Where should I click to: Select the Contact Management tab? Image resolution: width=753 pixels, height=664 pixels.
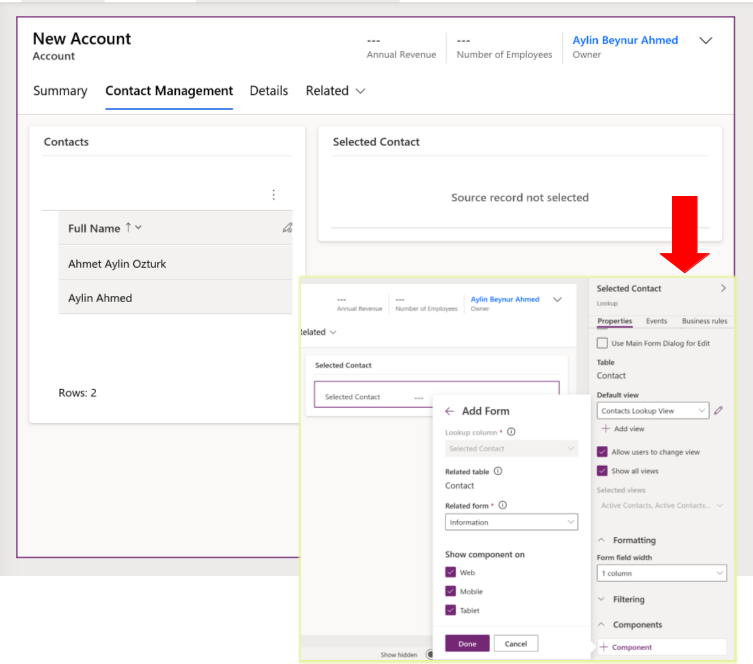click(169, 91)
